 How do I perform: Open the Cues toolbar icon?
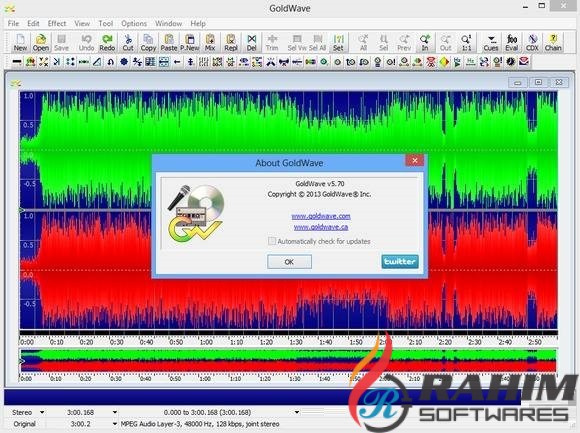[x=491, y=43]
